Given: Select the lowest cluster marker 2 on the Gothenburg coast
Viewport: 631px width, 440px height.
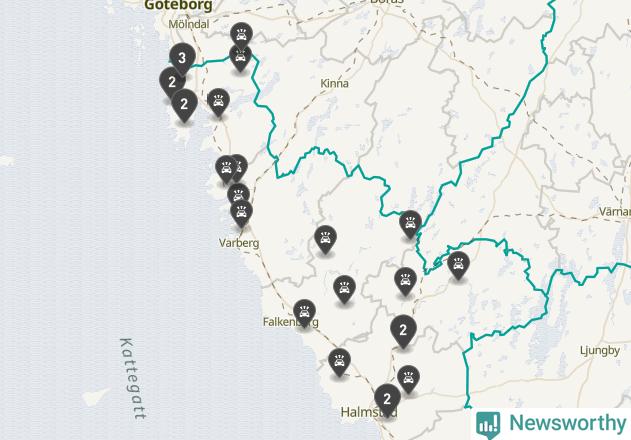Looking at the screenshot, I should [184, 104].
